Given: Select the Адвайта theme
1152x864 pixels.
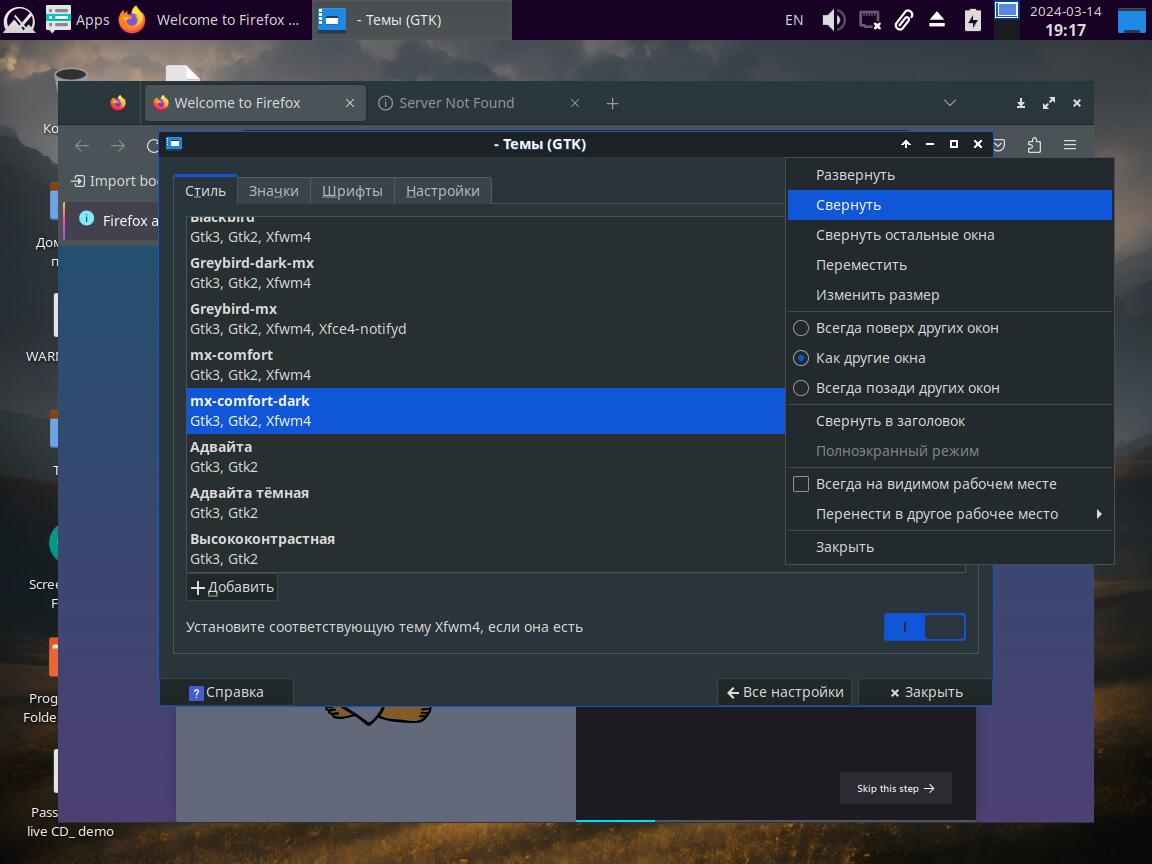Looking at the screenshot, I should tap(486, 457).
